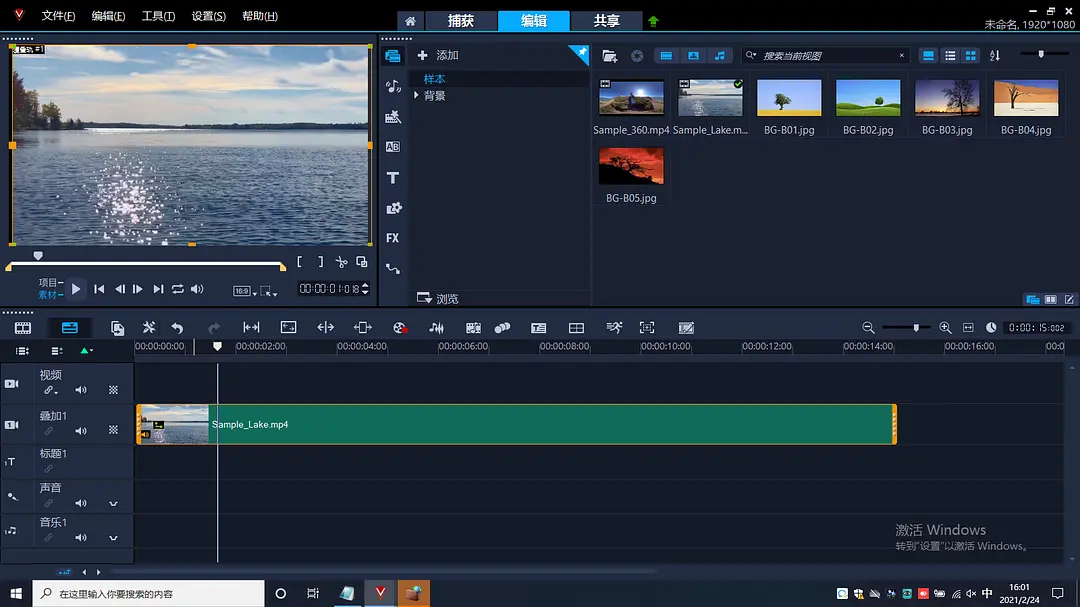Screen dimensions: 1080x607
Task: Open the FX filter library panel
Action: 393,238
